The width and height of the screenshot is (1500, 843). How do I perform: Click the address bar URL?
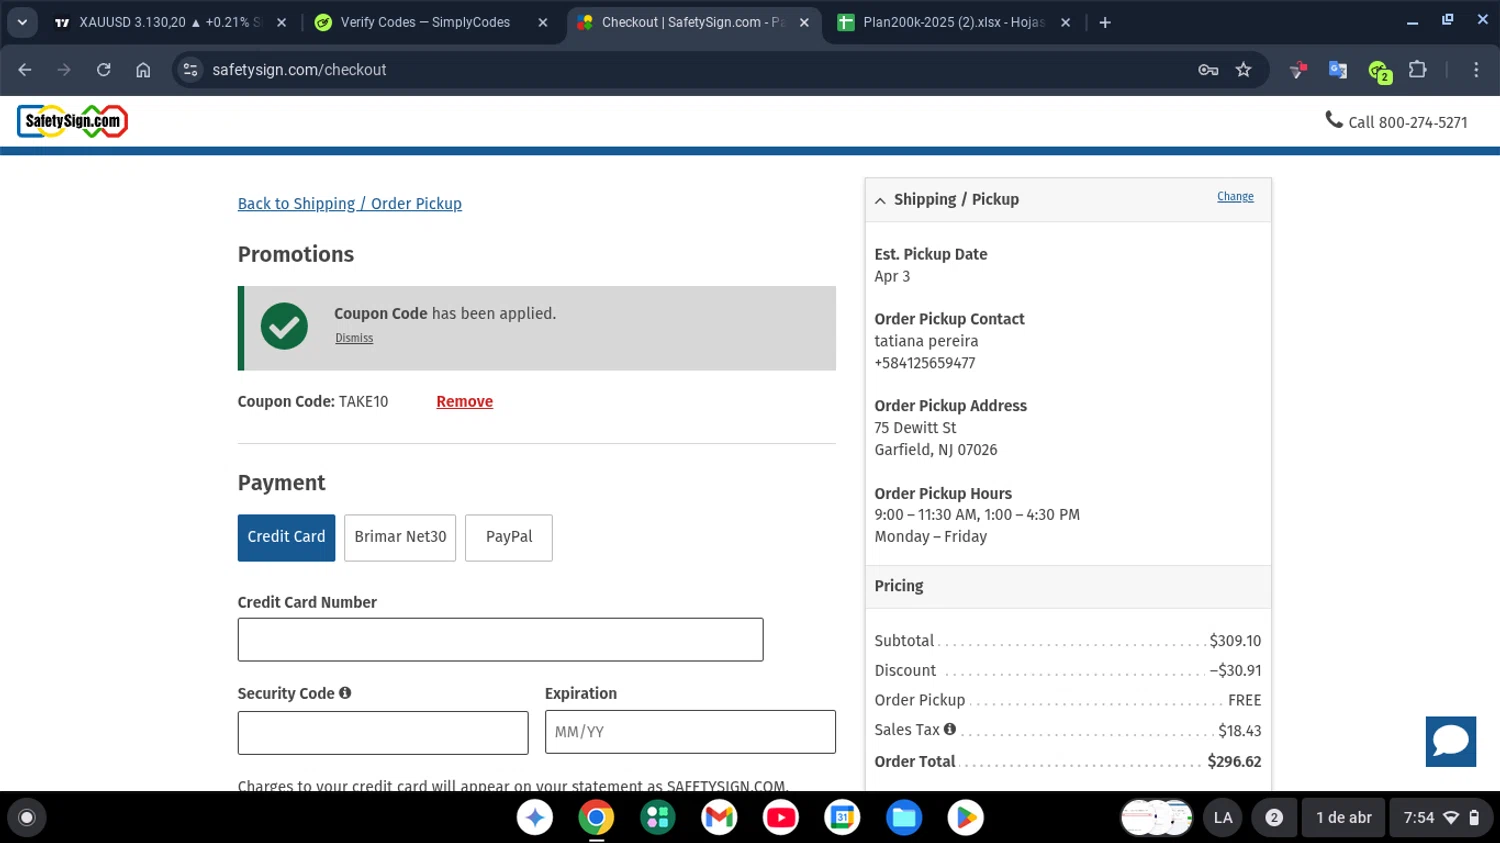(299, 70)
